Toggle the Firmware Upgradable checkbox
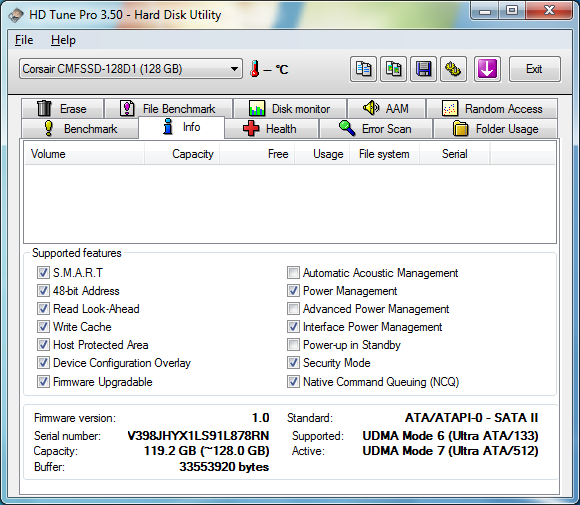This screenshot has width=580, height=505. click(43, 381)
